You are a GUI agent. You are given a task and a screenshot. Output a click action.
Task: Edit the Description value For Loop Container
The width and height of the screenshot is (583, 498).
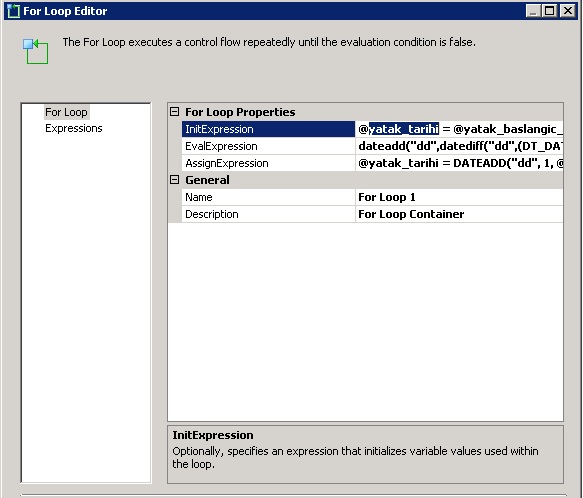(459, 214)
